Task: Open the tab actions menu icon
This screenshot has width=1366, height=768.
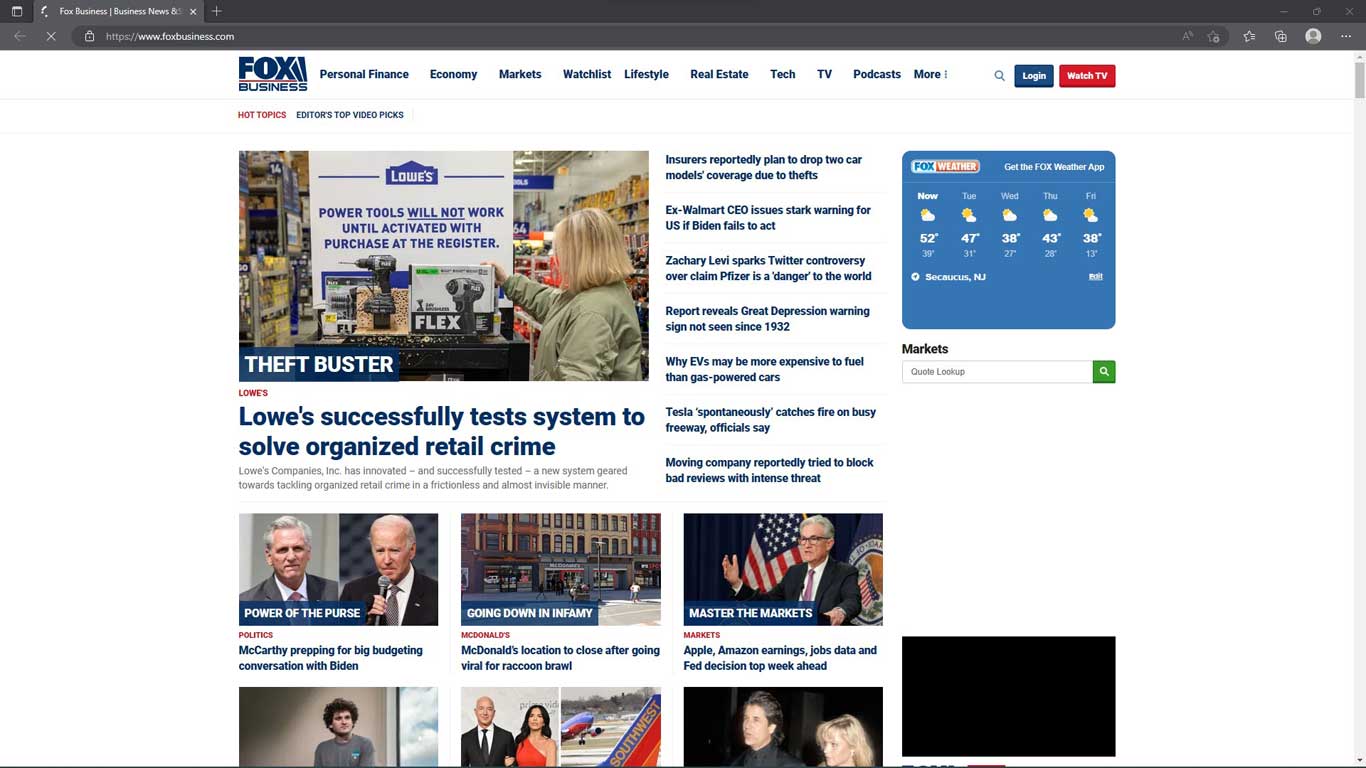Action: click(x=17, y=11)
